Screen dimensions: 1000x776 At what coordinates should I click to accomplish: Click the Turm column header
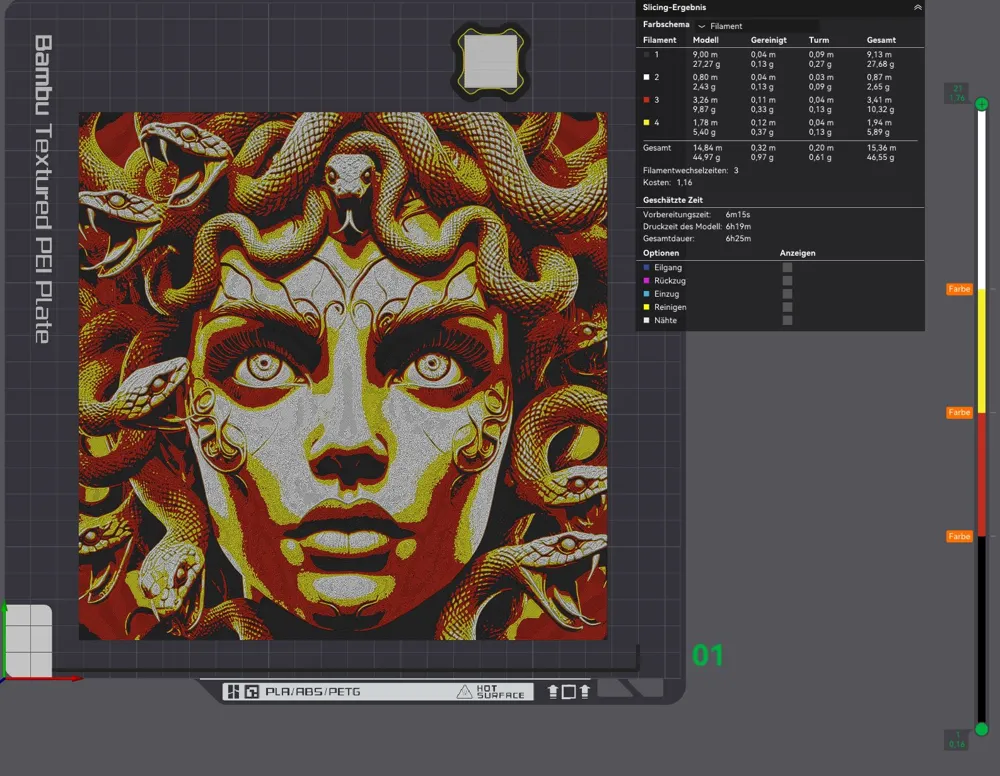819,40
